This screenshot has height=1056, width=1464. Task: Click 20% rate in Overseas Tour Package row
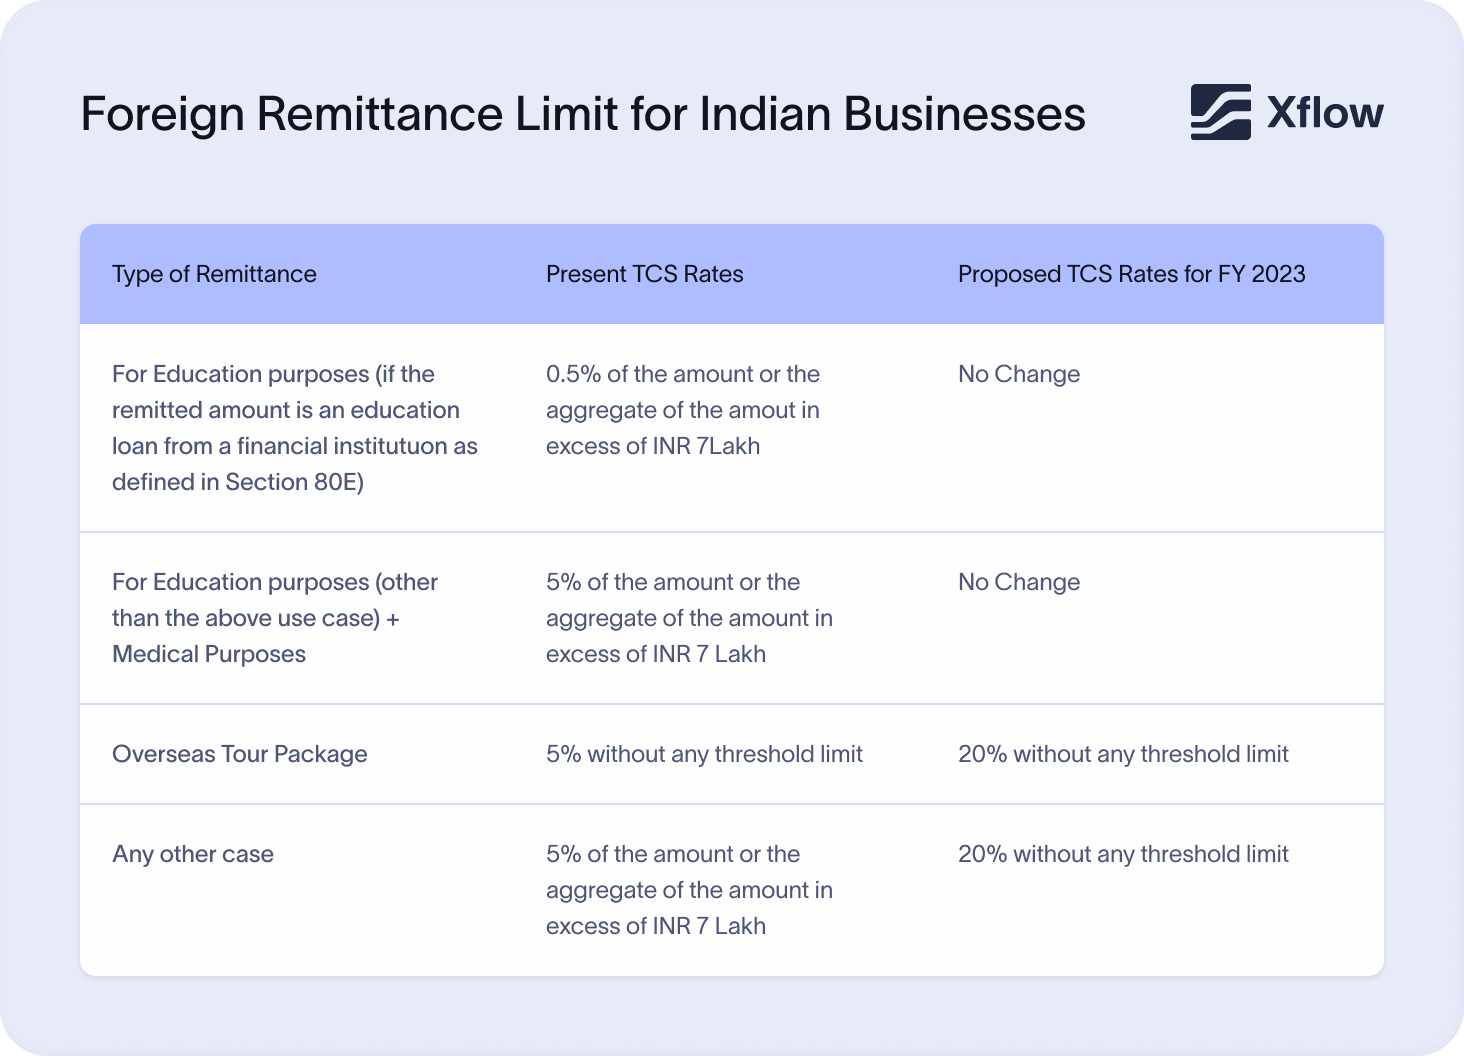click(1123, 754)
